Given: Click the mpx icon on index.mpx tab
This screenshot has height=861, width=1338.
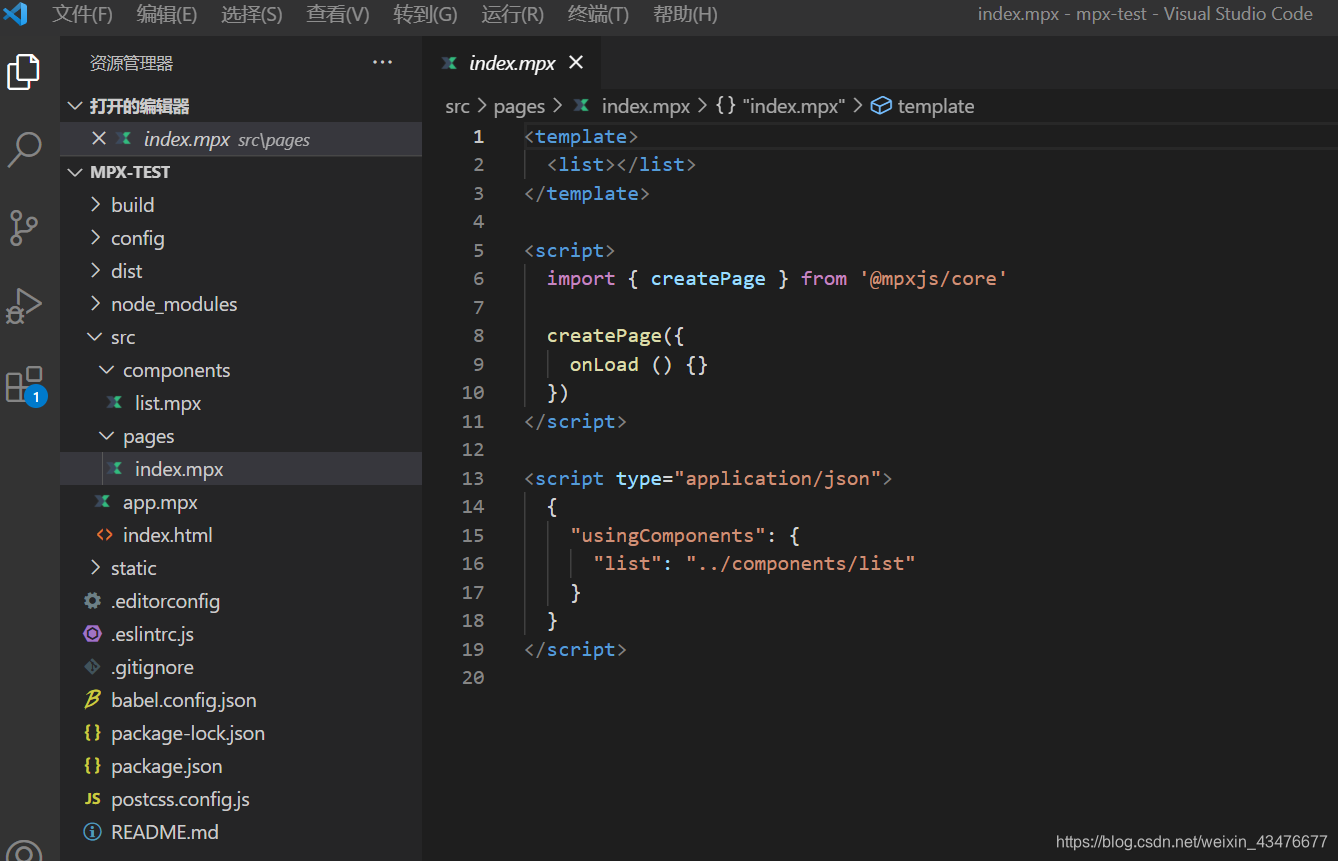Looking at the screenshot, I should 449,63.
